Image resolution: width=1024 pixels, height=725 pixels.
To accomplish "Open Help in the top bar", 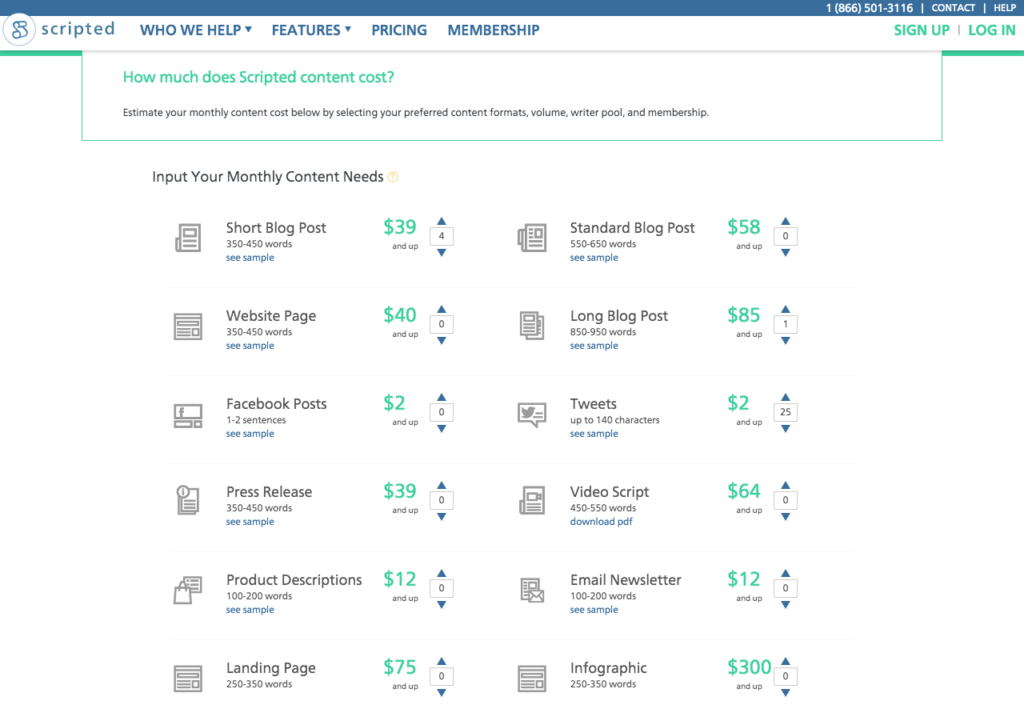I will click(1004, 8).
